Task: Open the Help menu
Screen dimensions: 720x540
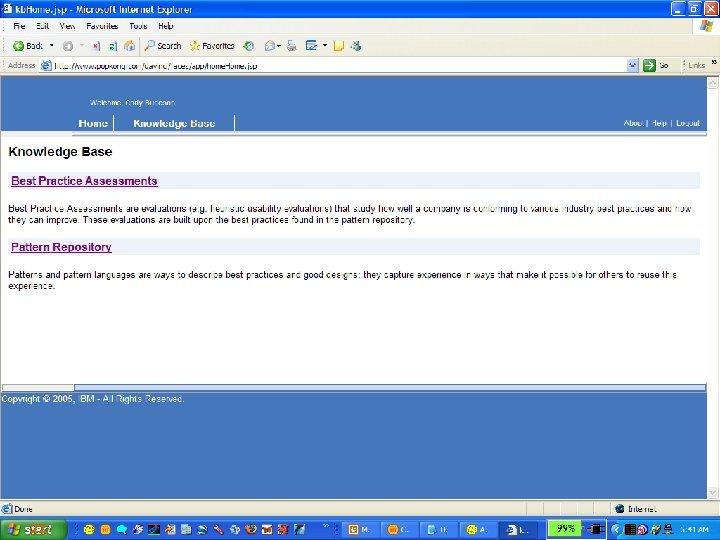Action: coord(165,26)
